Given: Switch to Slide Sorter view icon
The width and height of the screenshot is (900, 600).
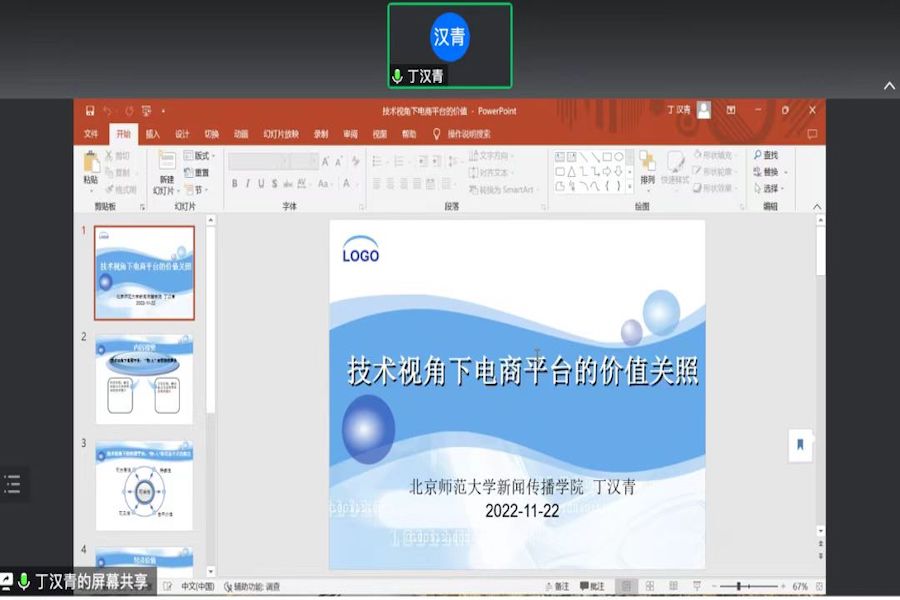Looking at the screenshot, I should point(649,586).
